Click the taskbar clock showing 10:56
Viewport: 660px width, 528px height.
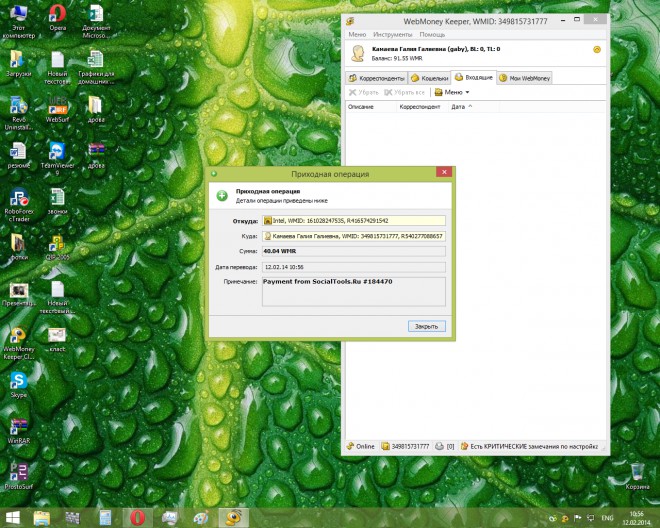(x=636, y=518)
